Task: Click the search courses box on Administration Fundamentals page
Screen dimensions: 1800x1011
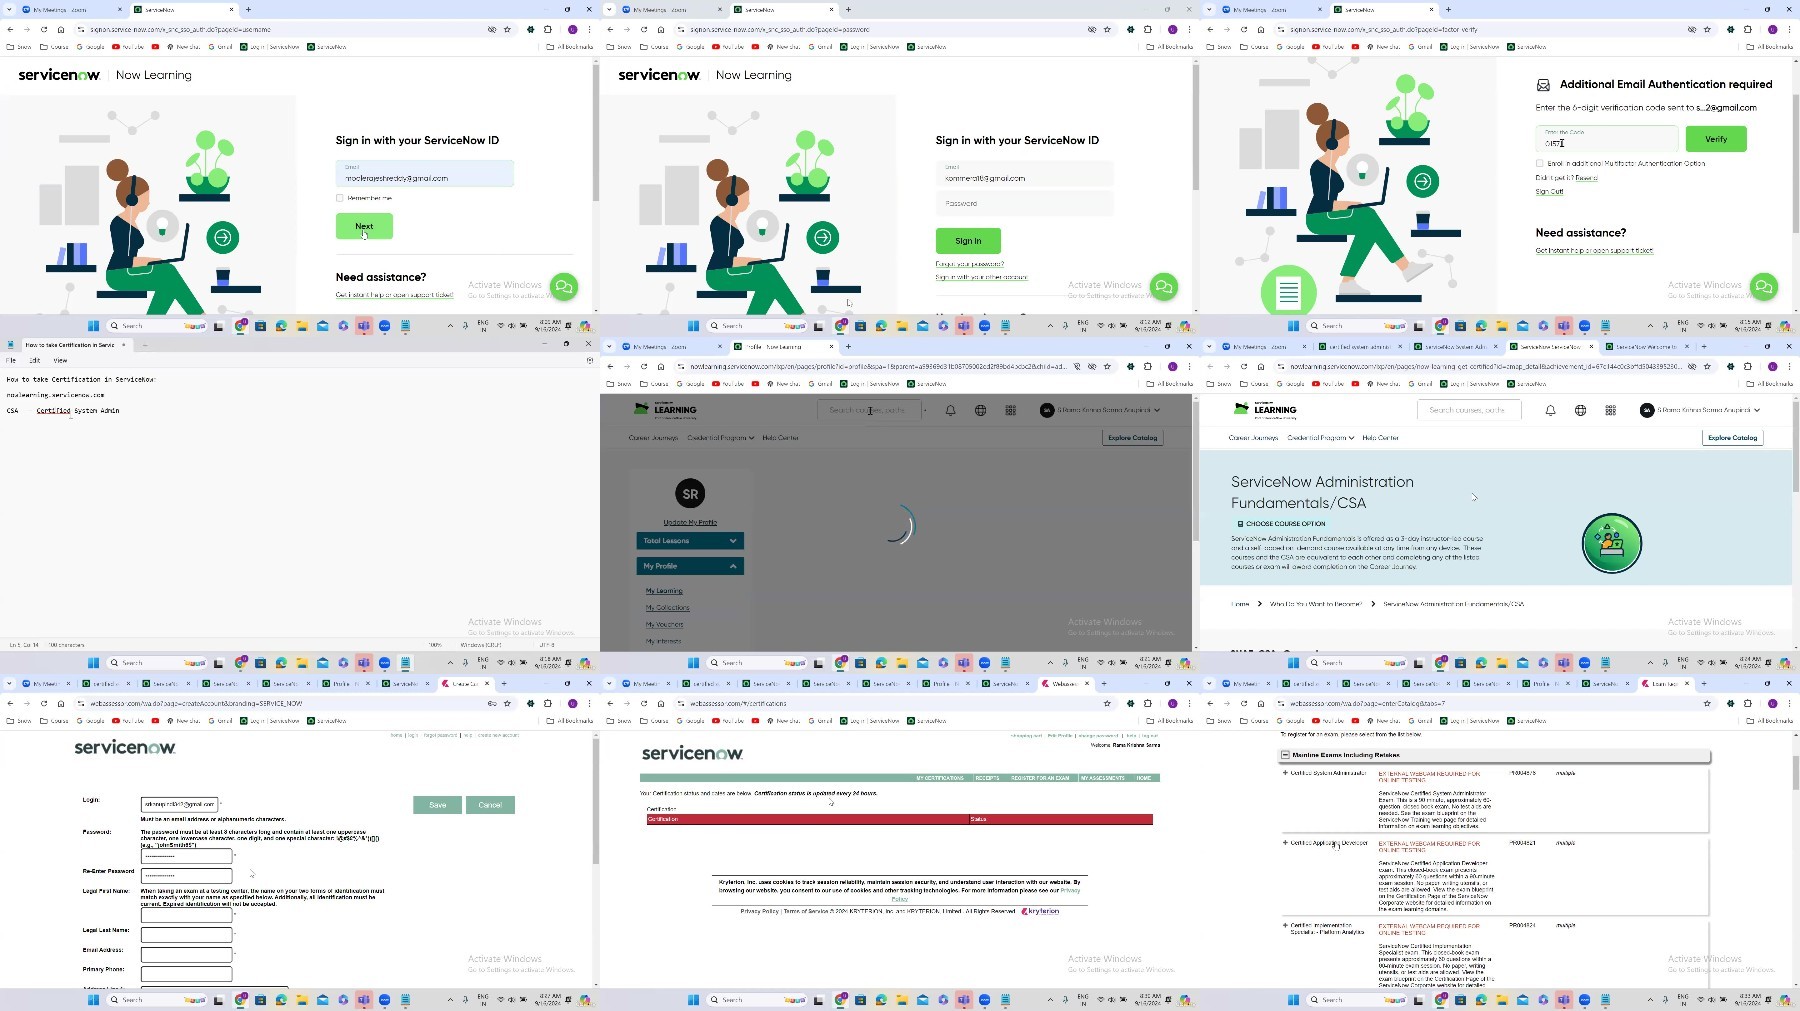Action: click(x=1469, y=410)
